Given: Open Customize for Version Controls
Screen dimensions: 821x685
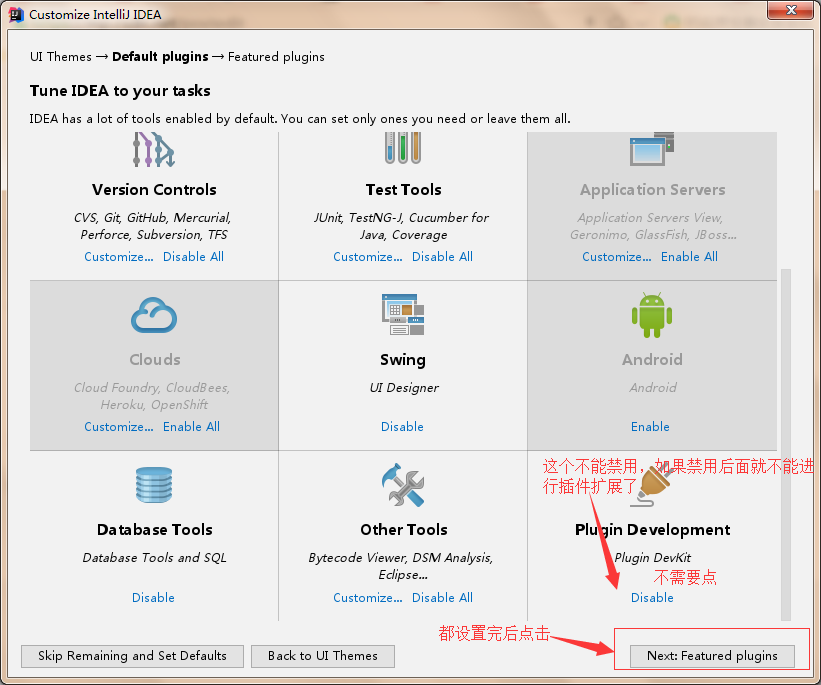Looking at the screenshot, I should tap(119, 257).
